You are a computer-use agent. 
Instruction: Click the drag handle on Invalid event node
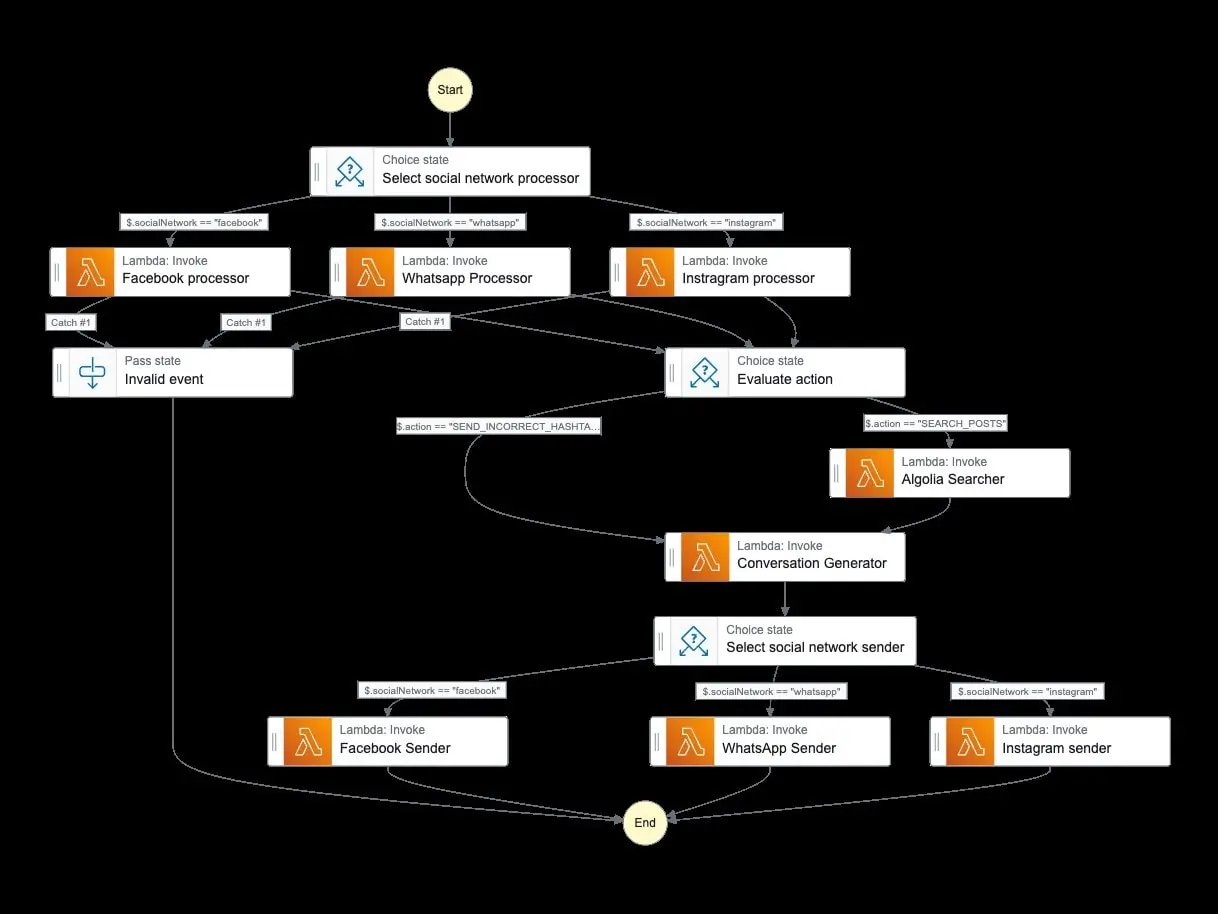coord(60,372)
